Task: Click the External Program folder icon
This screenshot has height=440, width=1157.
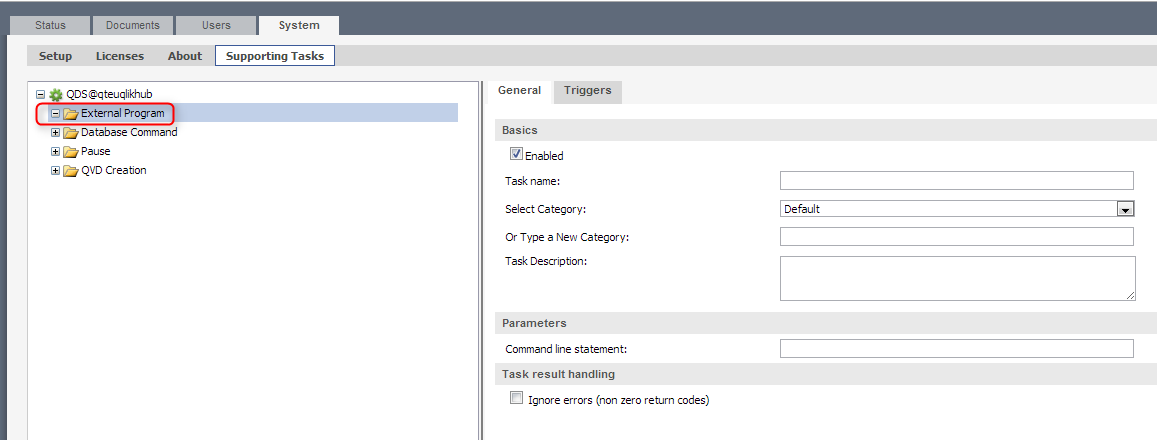Action: click(x=71, y=114)
